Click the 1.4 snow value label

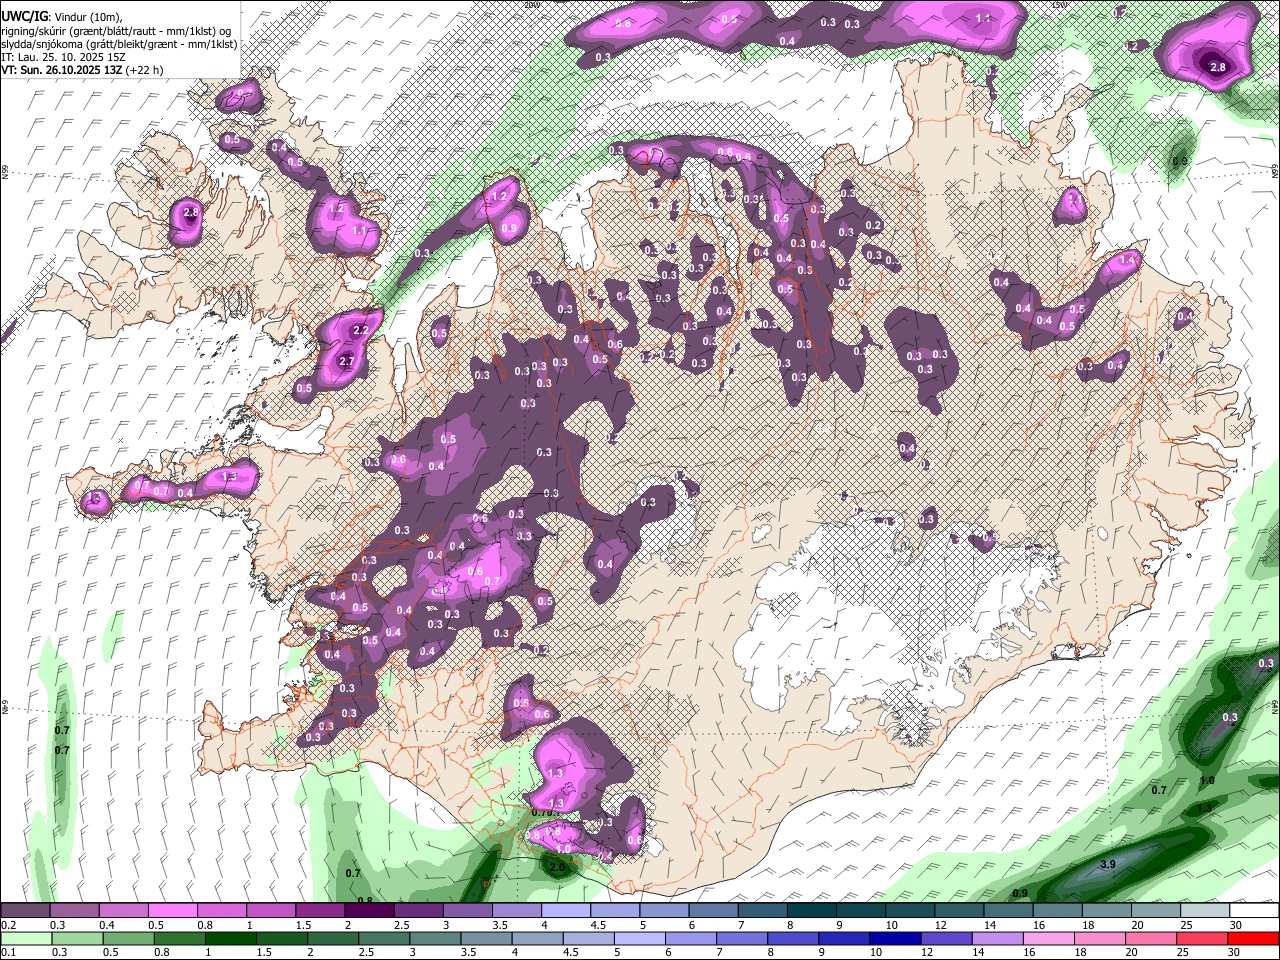click(x=1129, y=260)
